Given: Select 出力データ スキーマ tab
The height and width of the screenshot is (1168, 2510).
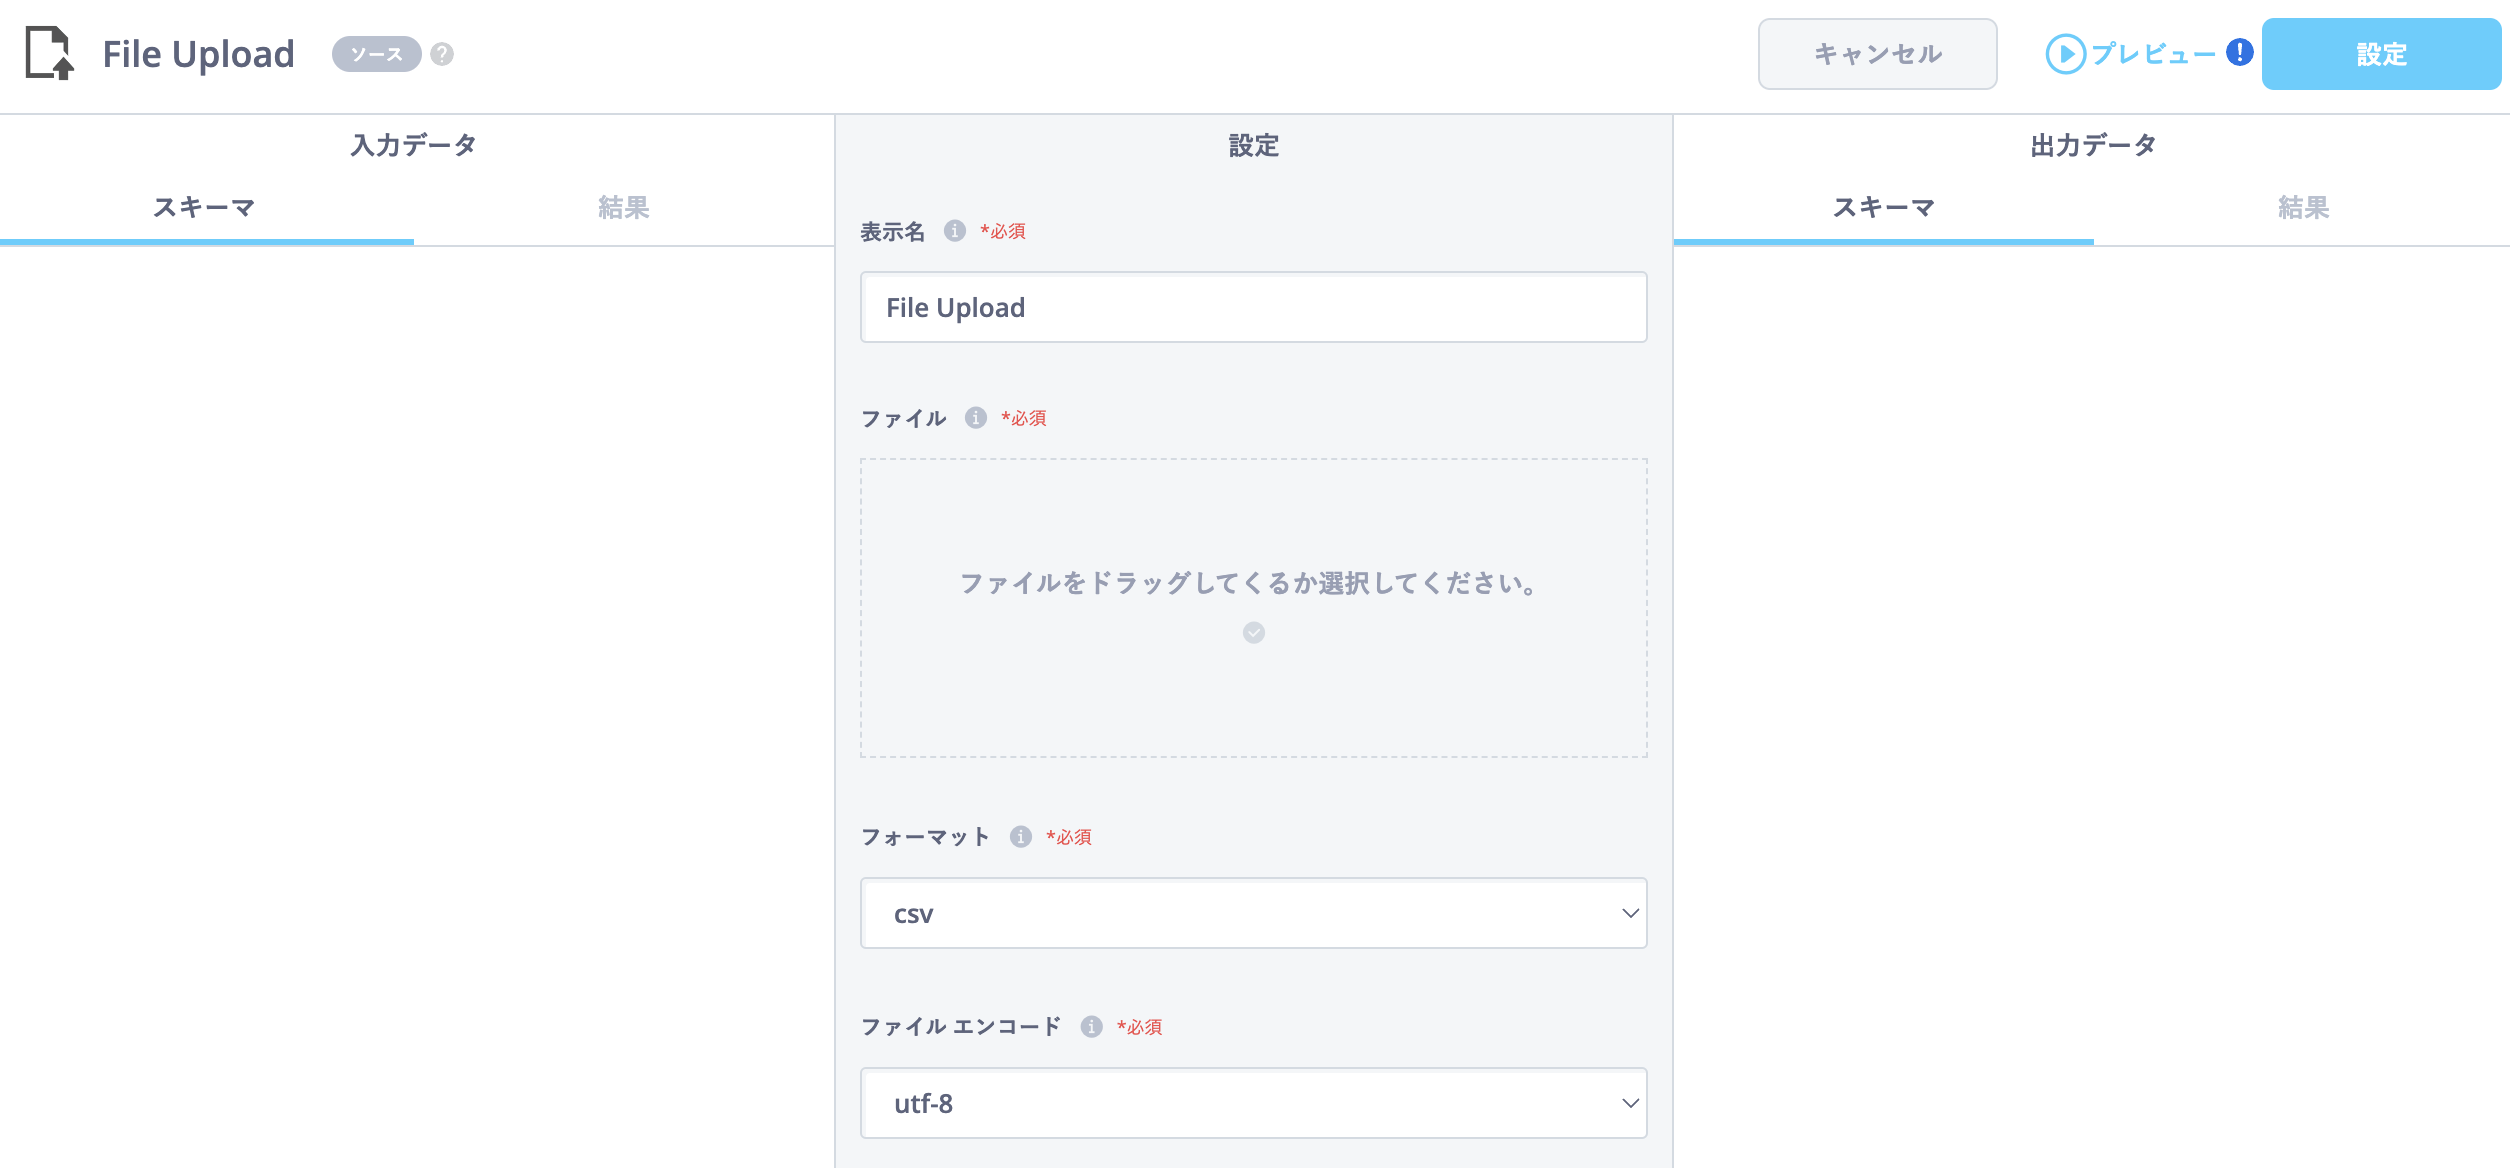Looking at the screenshot, I should click(x=1884, y=208).
